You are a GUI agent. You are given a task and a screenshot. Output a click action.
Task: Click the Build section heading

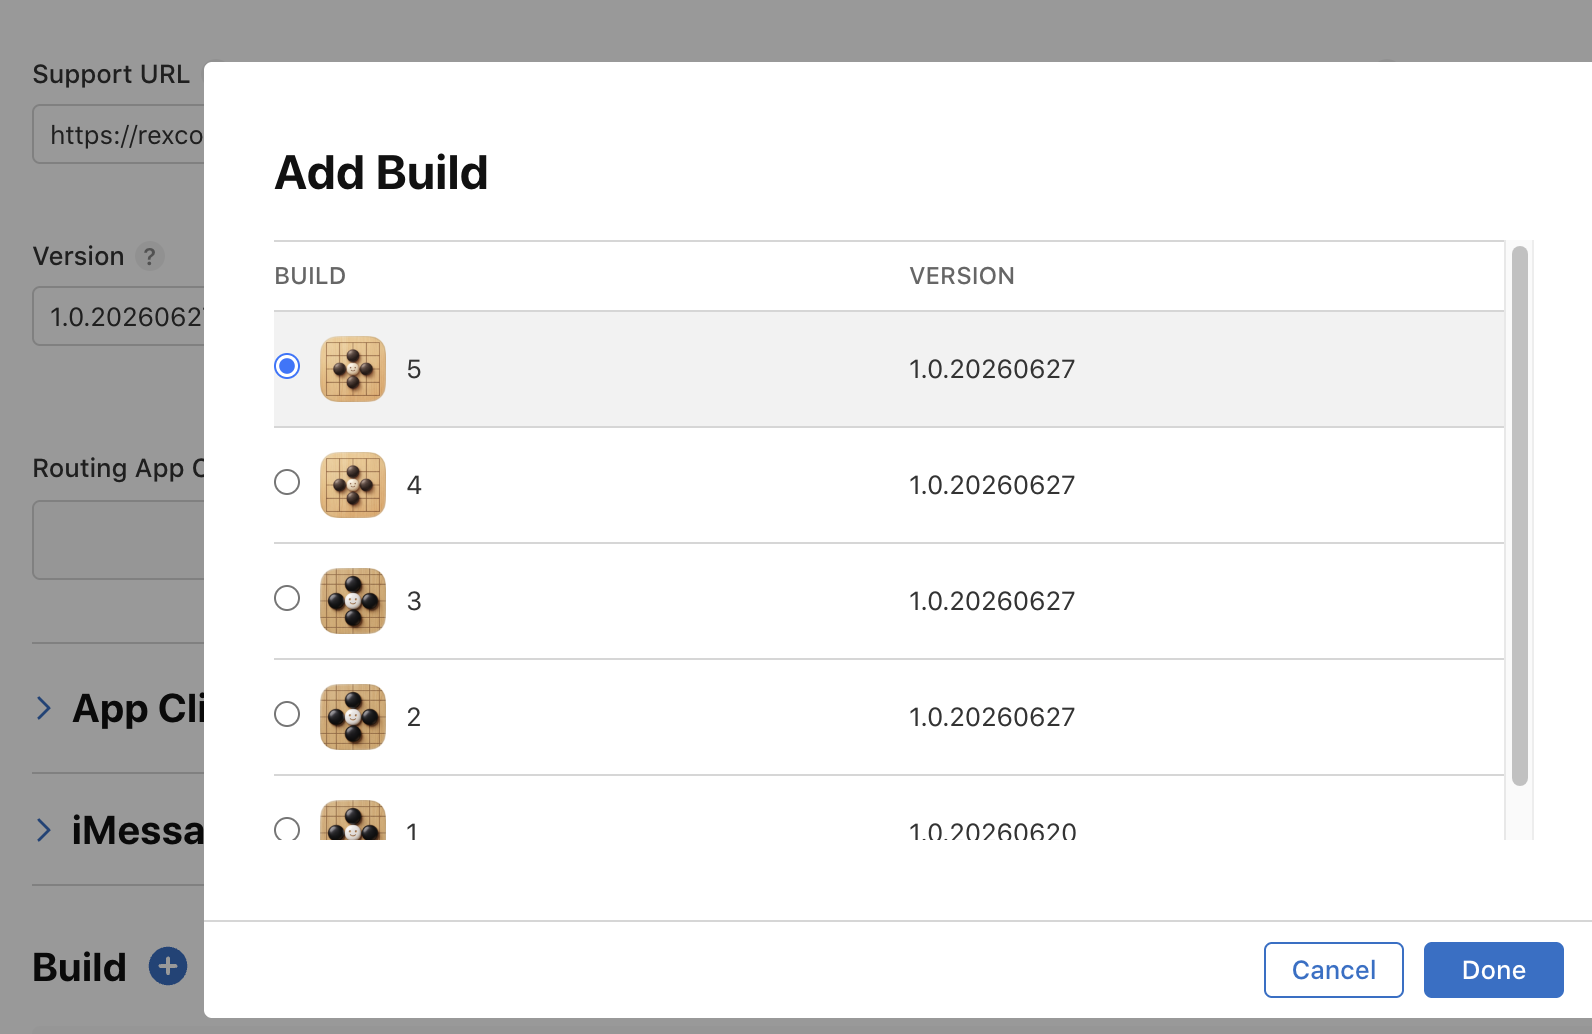click(80, 967)
